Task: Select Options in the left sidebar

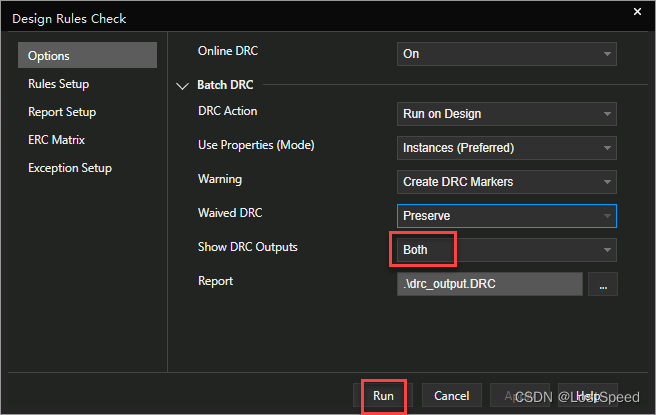Action: (87, 56)
